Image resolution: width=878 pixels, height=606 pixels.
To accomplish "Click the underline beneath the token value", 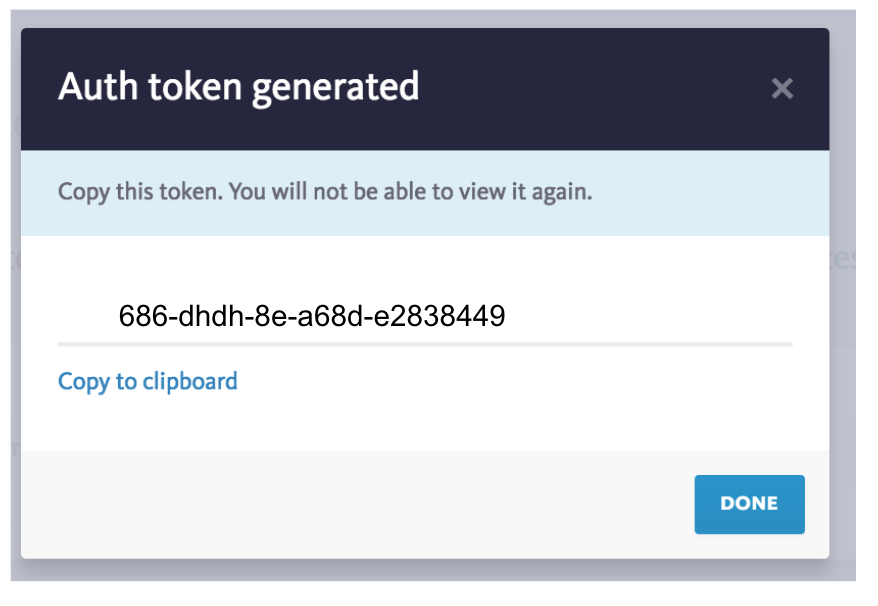I will [x=425, y=344].
